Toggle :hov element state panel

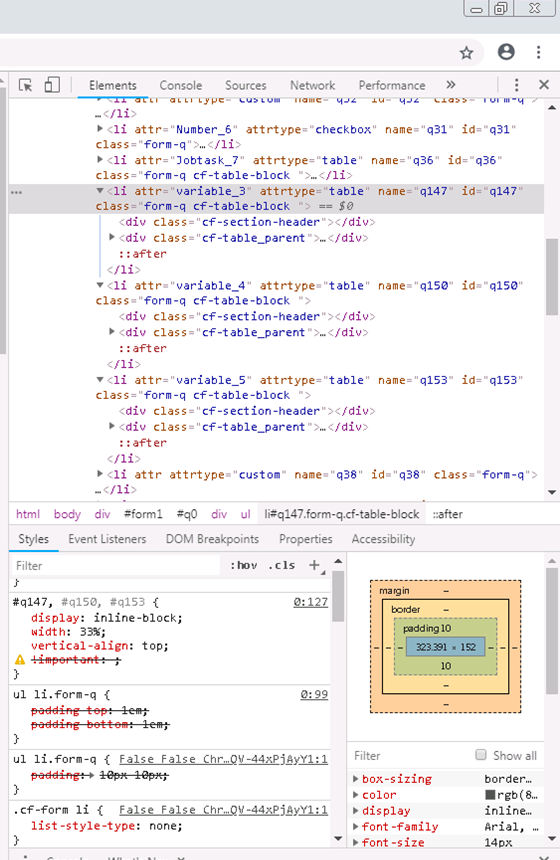pos(244,565)
